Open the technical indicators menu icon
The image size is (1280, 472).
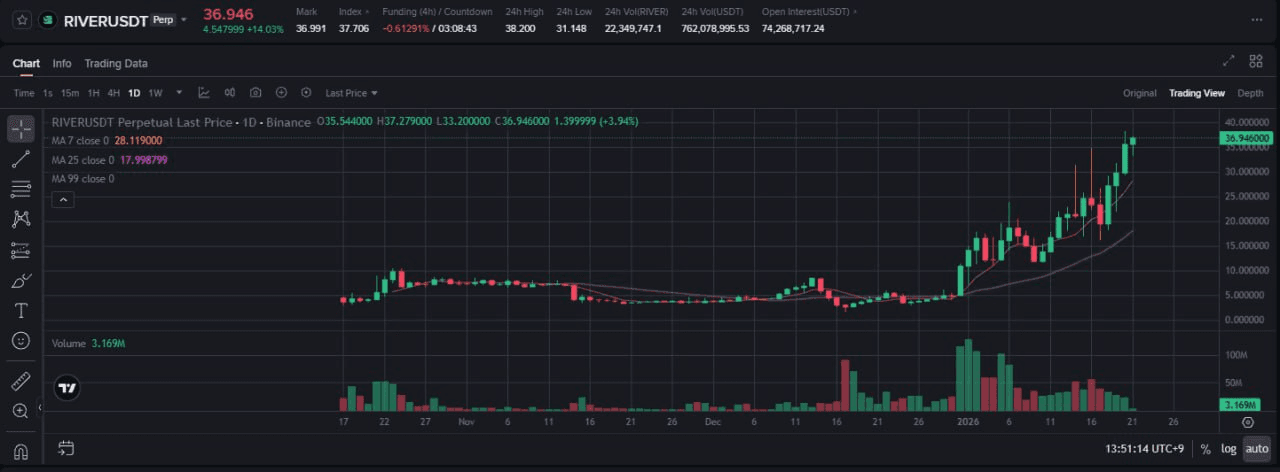[x=204, y=93]
